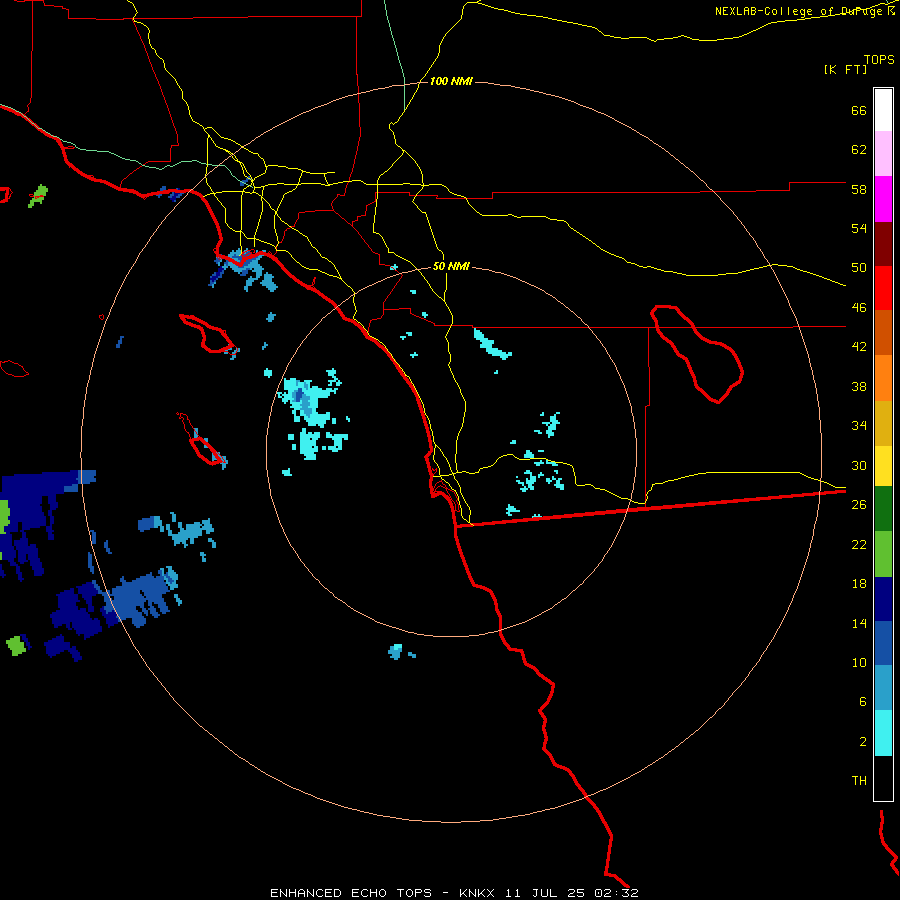Click the light pink 62 kft legend swatch
900x900 pixels.
tap(883, 153)
